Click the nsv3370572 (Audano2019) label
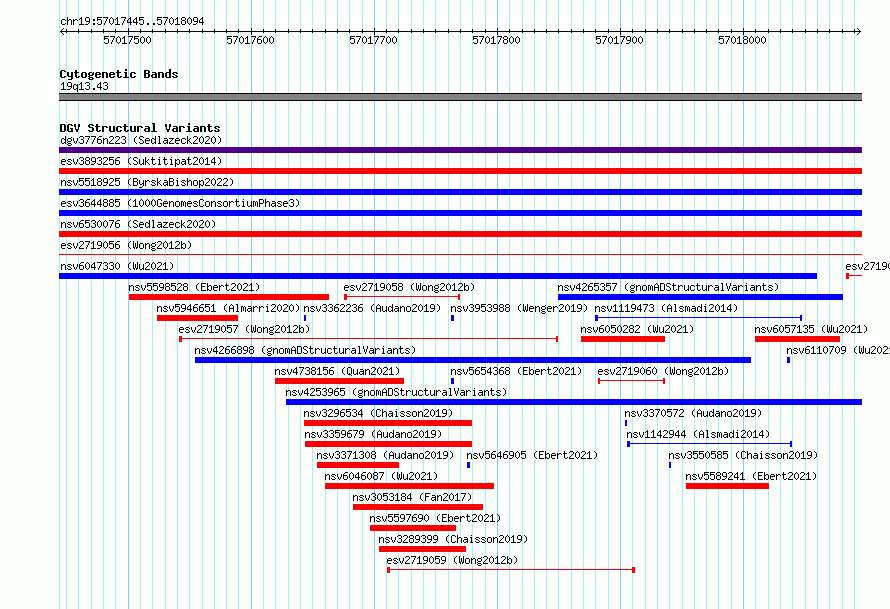The width and height of the screenshot is (890, 609). 693,413
